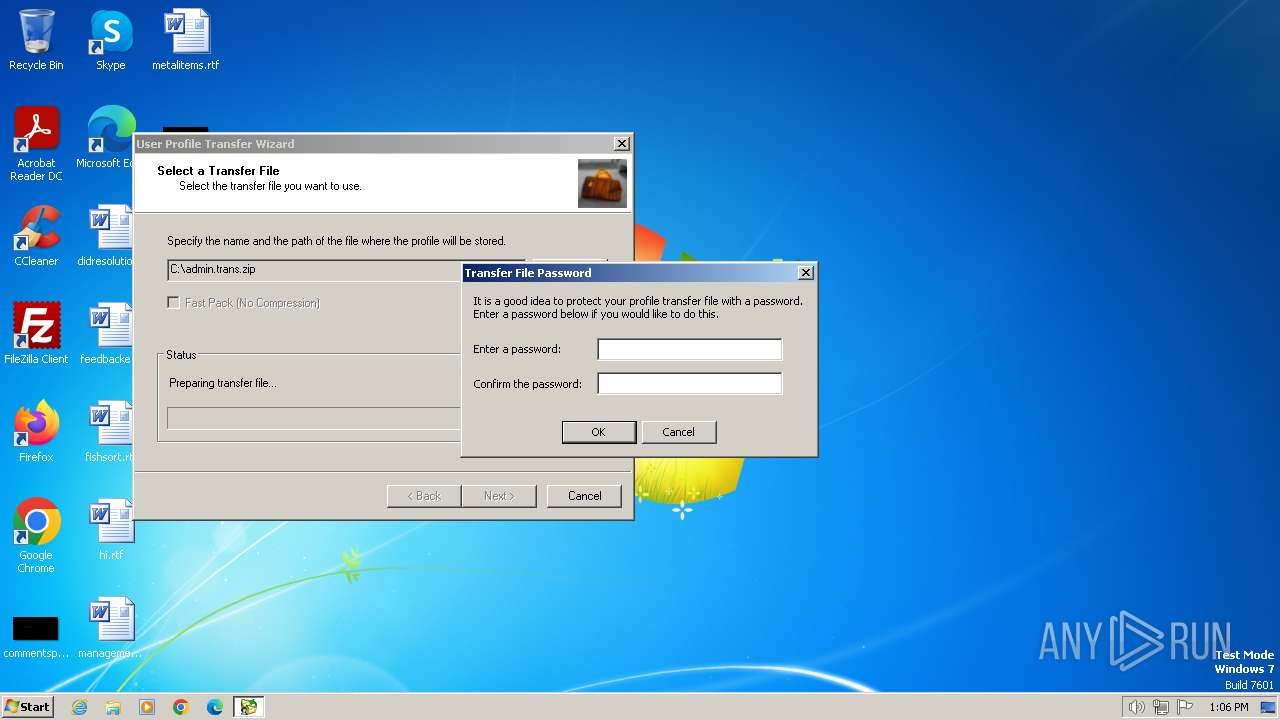The width and height of the screenshot is (1280, 720).
Task: Toggle Fast Pack (No Compression) checkbox
Action: (x=174, y=302)
